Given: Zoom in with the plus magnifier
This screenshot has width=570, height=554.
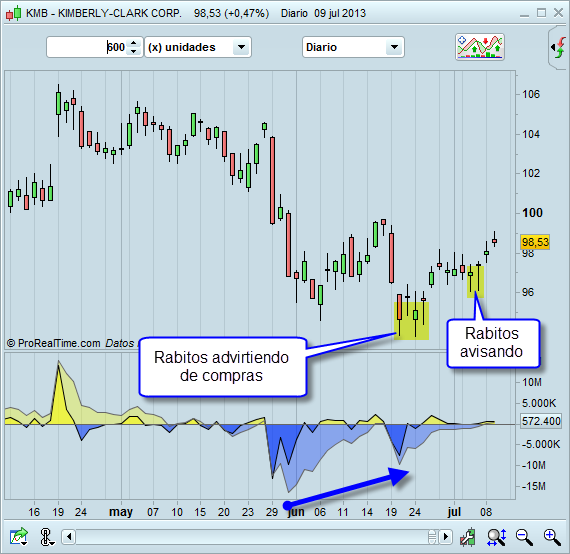Looking at the screenshot, I should [552, 537].
